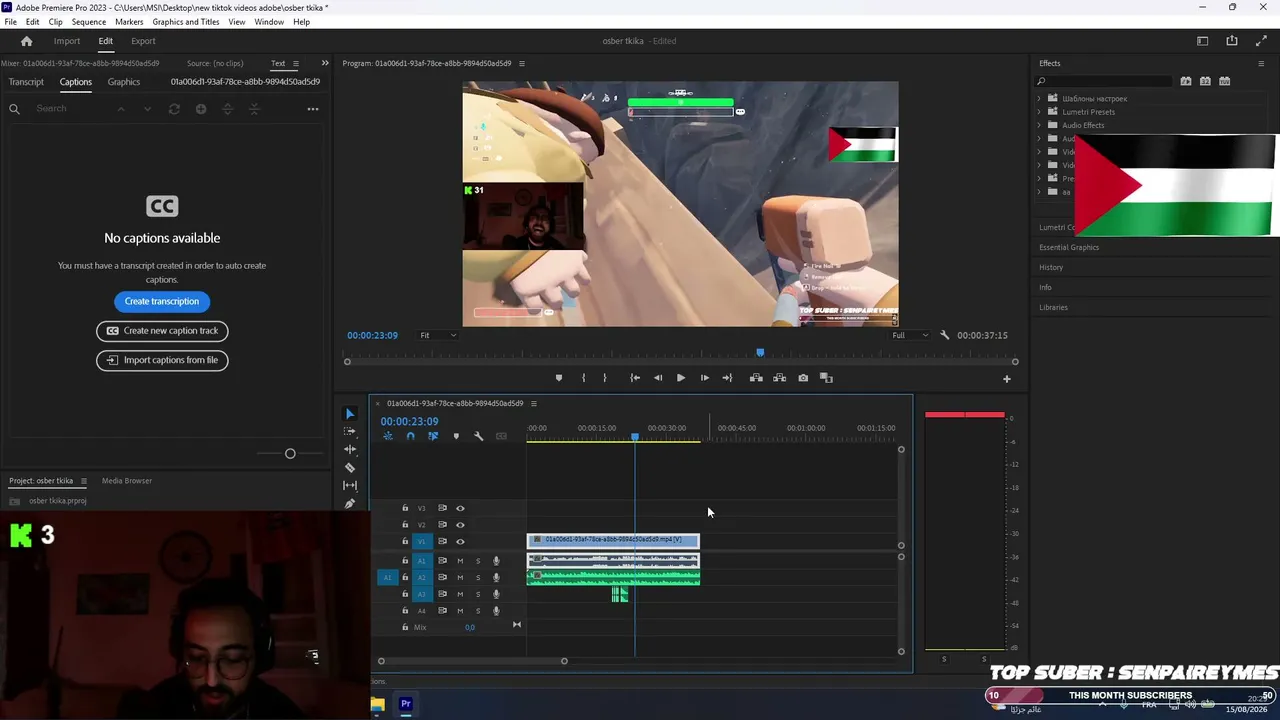Add marker in Program Monitor

[x=559, y=378]
